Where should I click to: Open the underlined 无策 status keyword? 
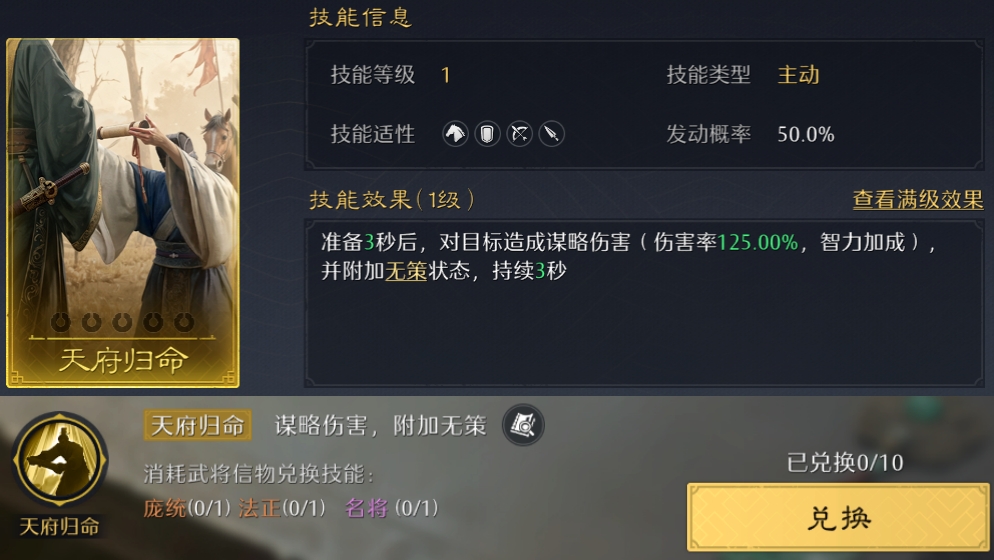[406, 271]
